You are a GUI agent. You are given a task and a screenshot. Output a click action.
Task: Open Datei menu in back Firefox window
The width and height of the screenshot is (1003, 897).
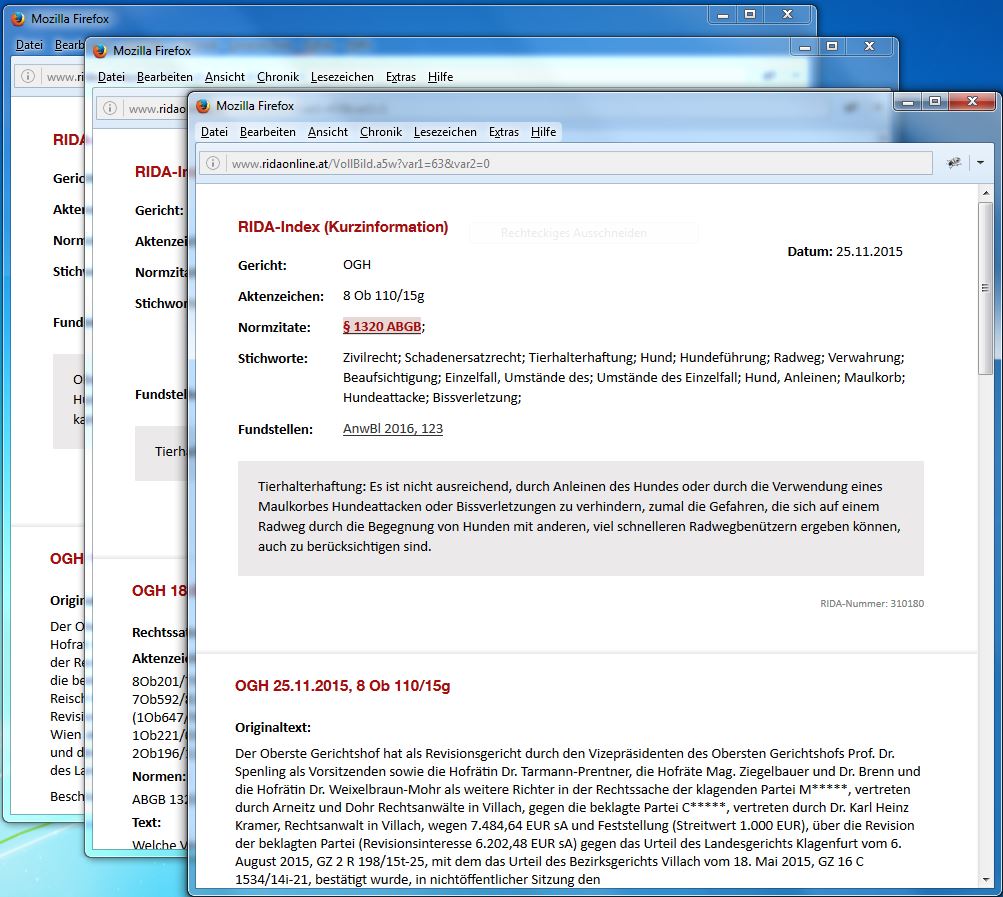29,45
